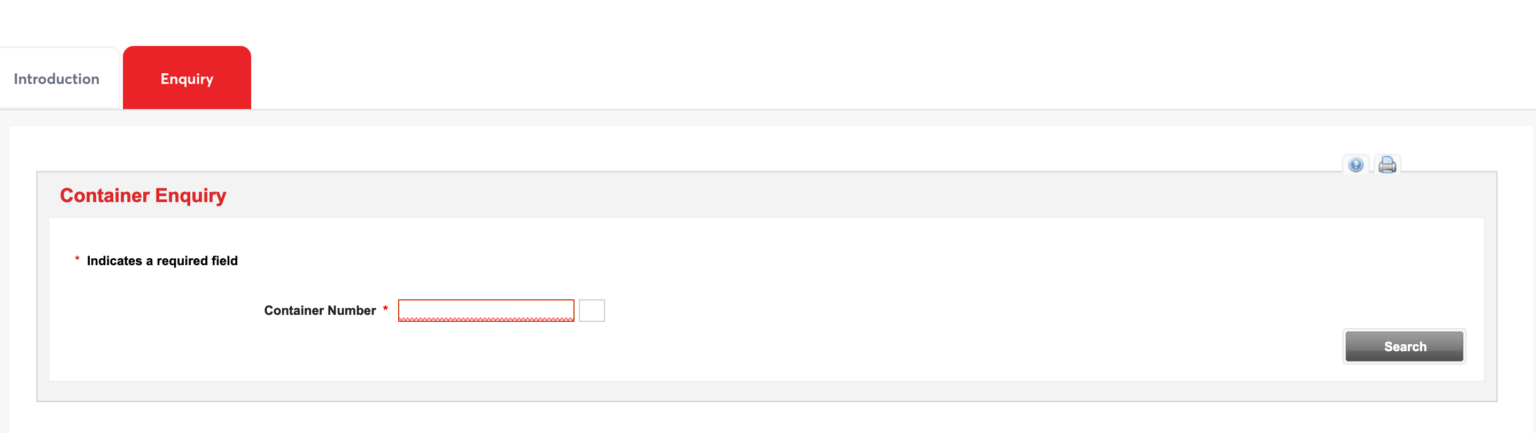Click the blue help question mark icon
Viewport: 1536px width, 433px height.
[1356, 165]
